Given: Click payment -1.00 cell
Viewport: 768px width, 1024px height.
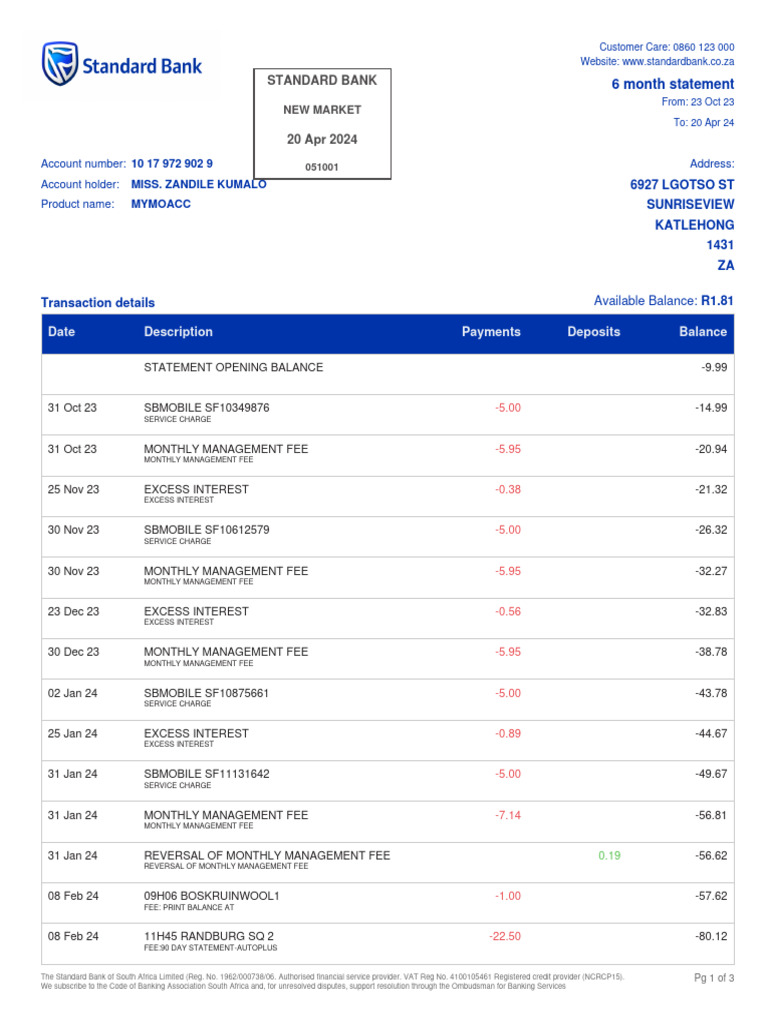Looking at the screenshot, I should pyautogui.click(x=508, y=897).
